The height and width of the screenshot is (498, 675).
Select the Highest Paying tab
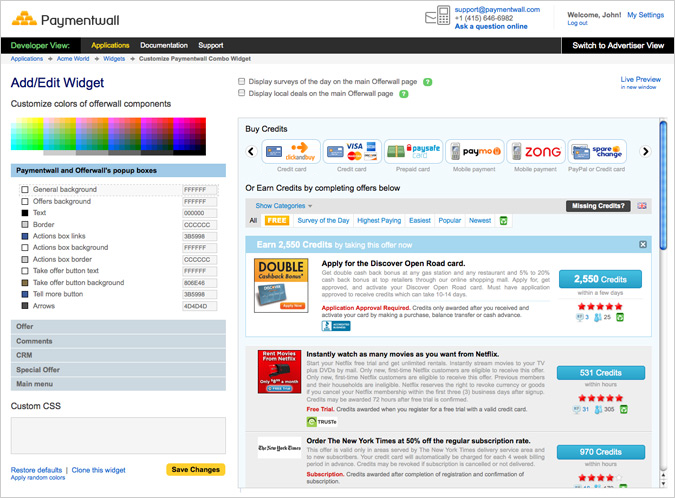click(379, 220)
